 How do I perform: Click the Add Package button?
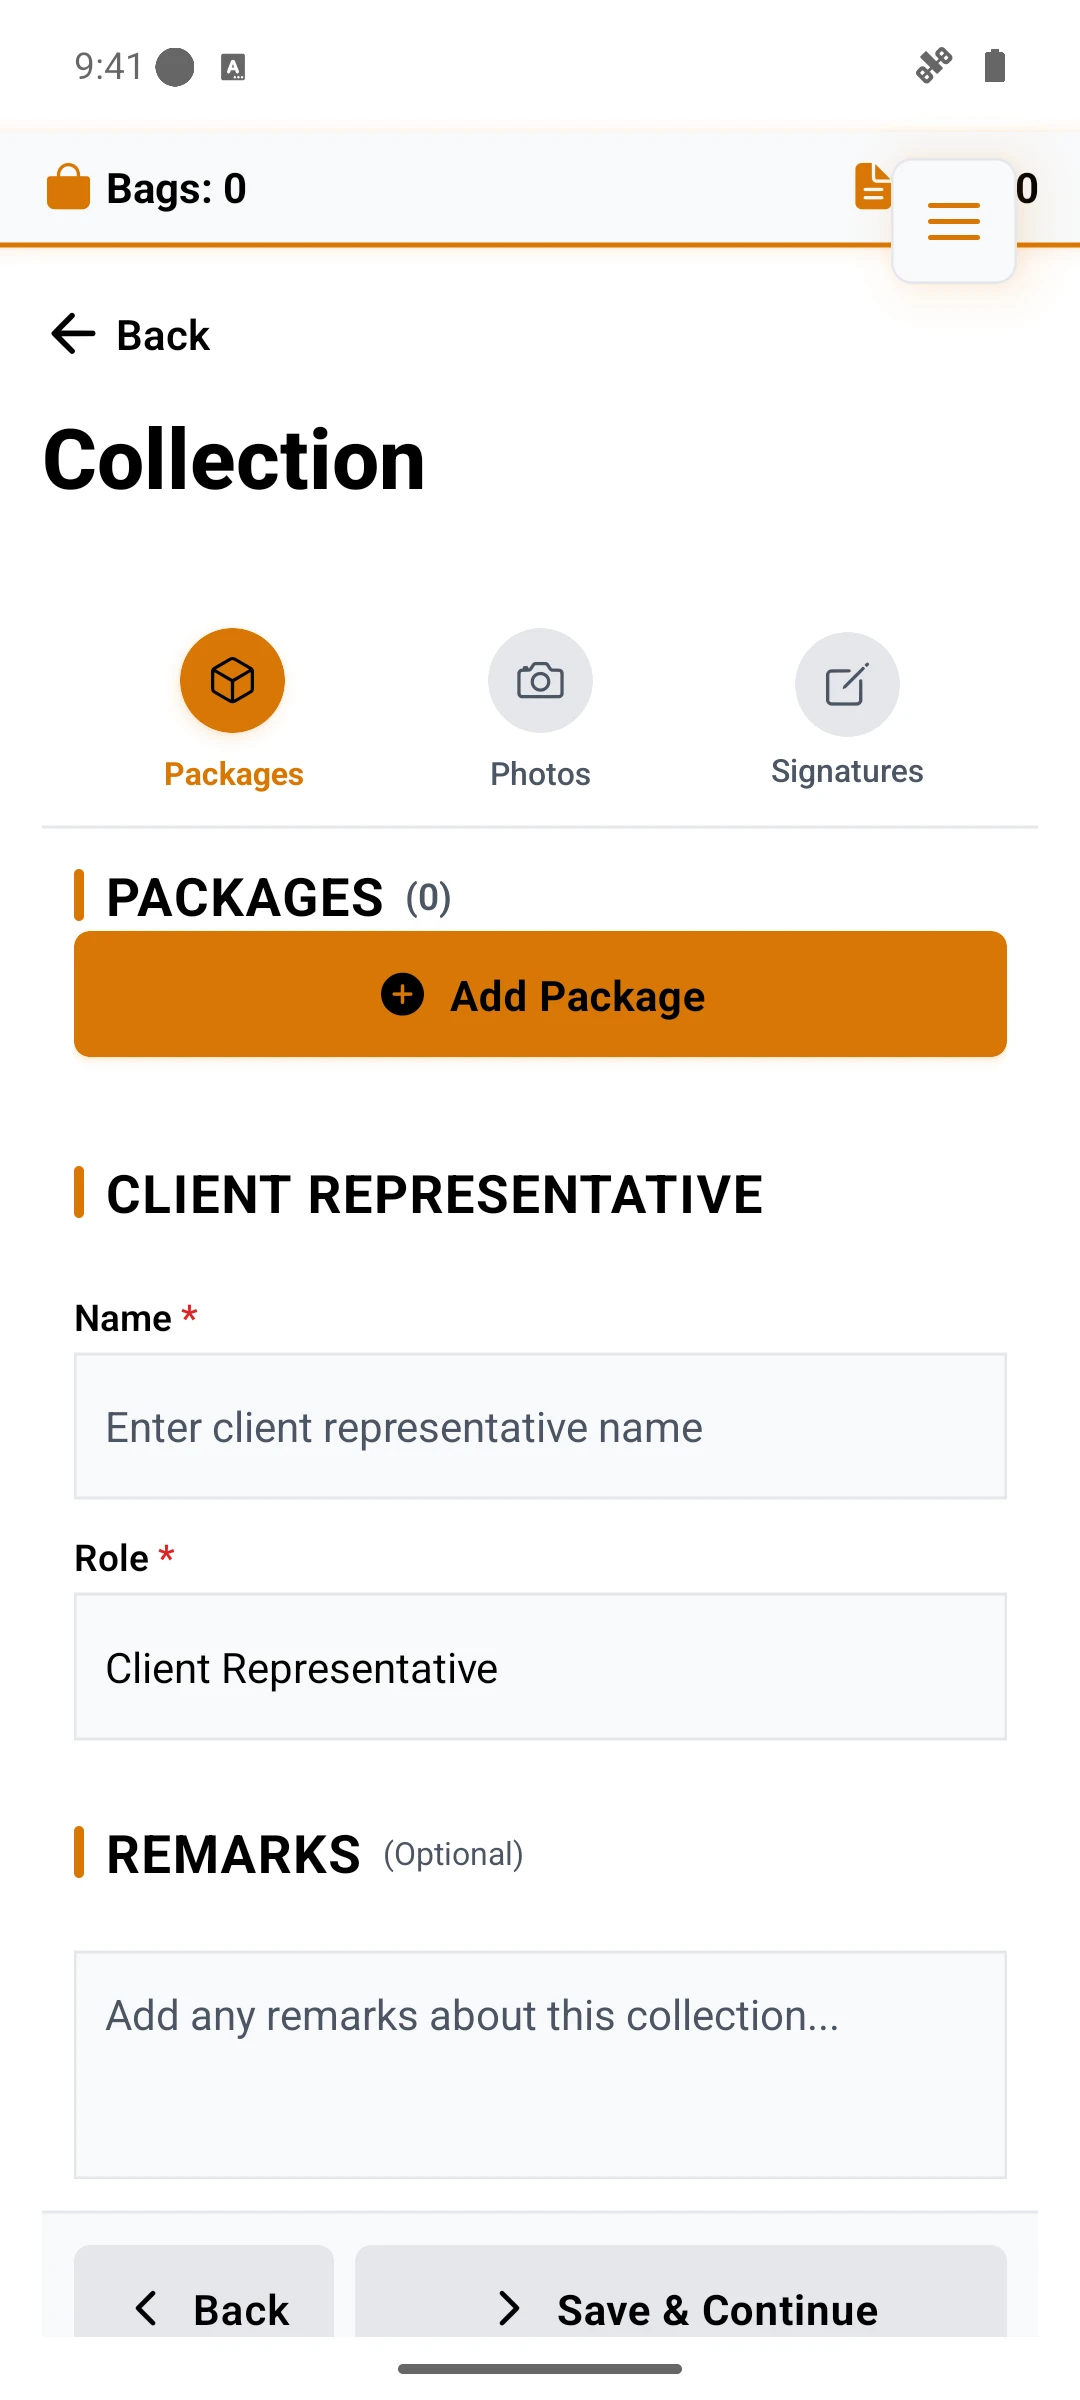(x=540, y=994)
